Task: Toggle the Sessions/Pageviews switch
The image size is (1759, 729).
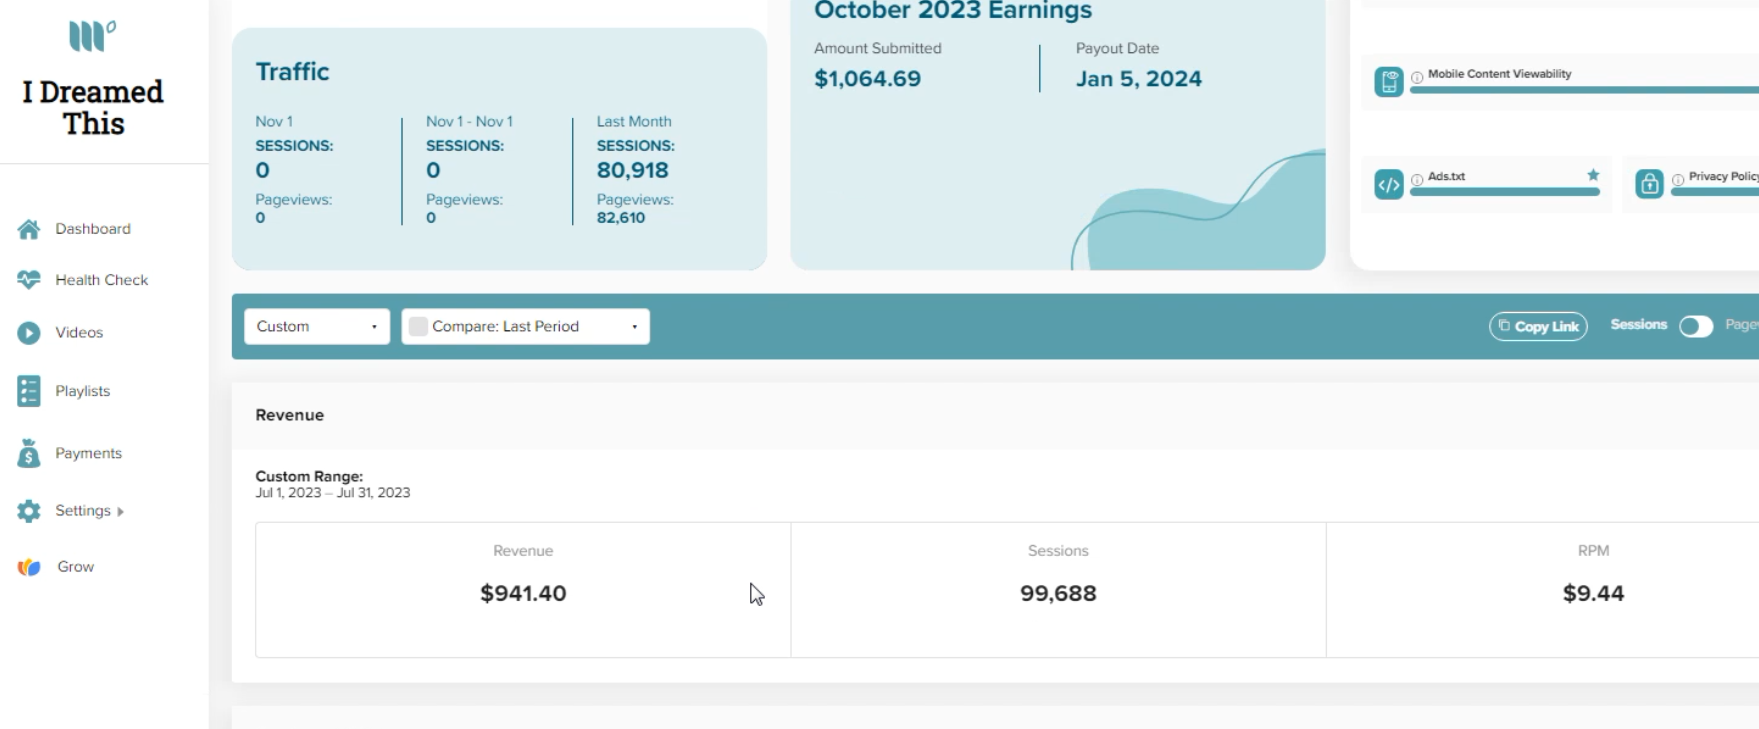Action: click(1696, 326)
